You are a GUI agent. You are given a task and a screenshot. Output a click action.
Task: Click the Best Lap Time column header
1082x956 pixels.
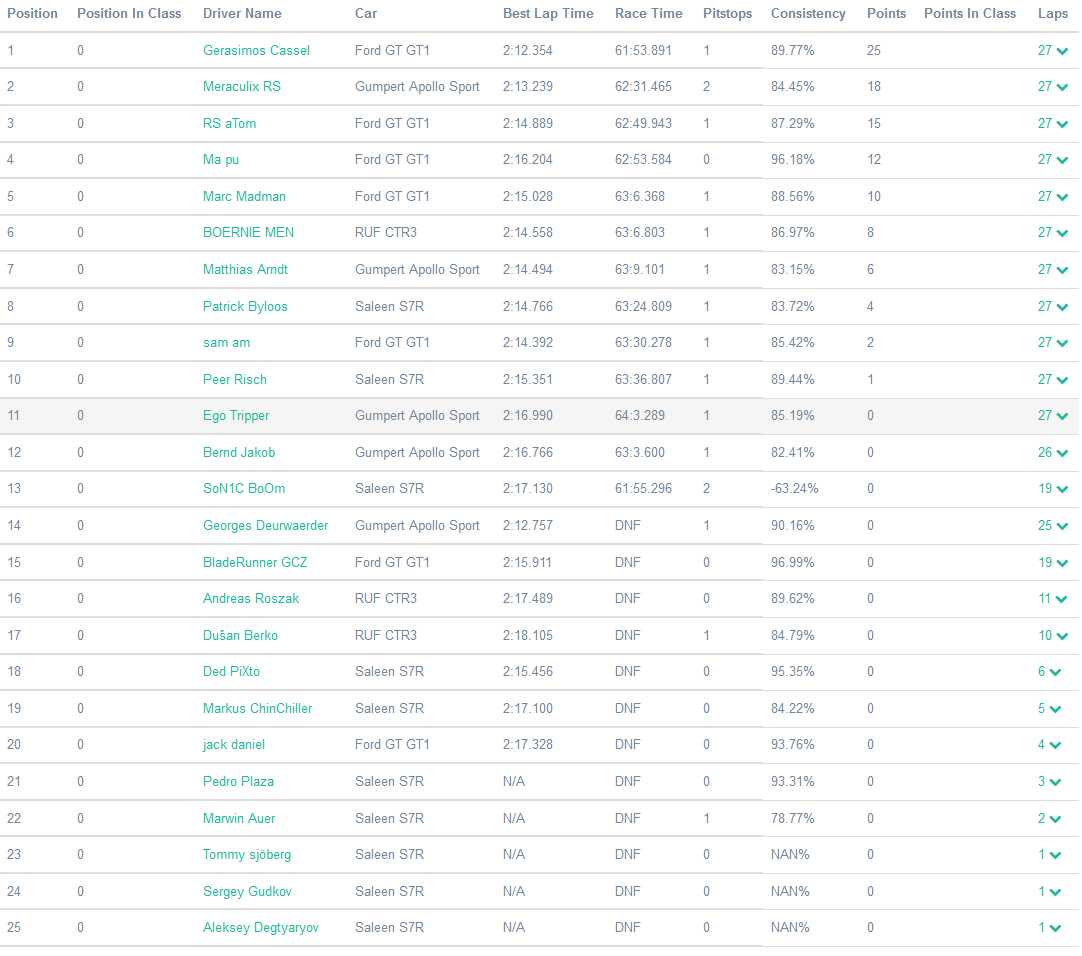point(548,14)
